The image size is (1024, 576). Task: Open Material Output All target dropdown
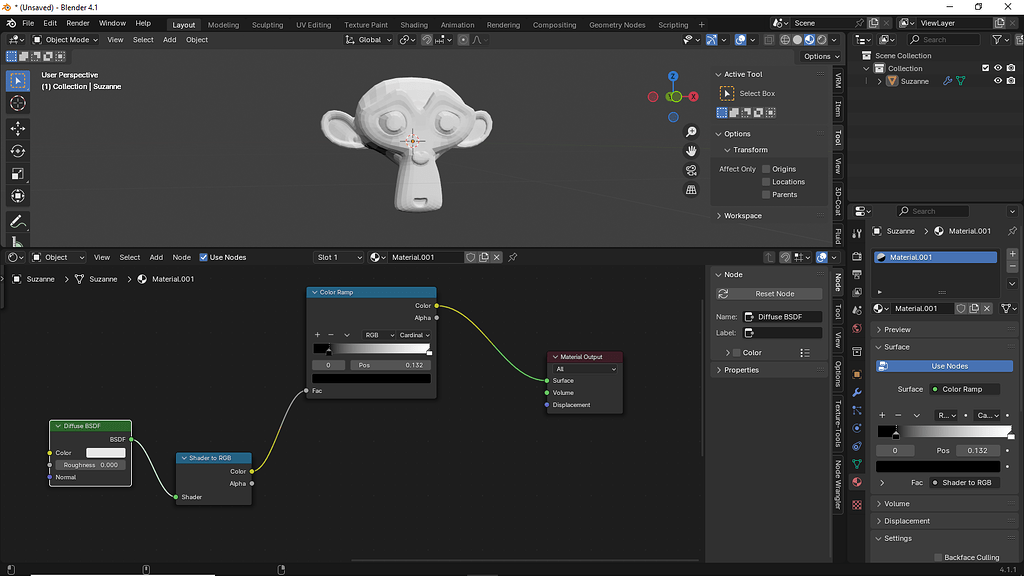pos(585,369)
